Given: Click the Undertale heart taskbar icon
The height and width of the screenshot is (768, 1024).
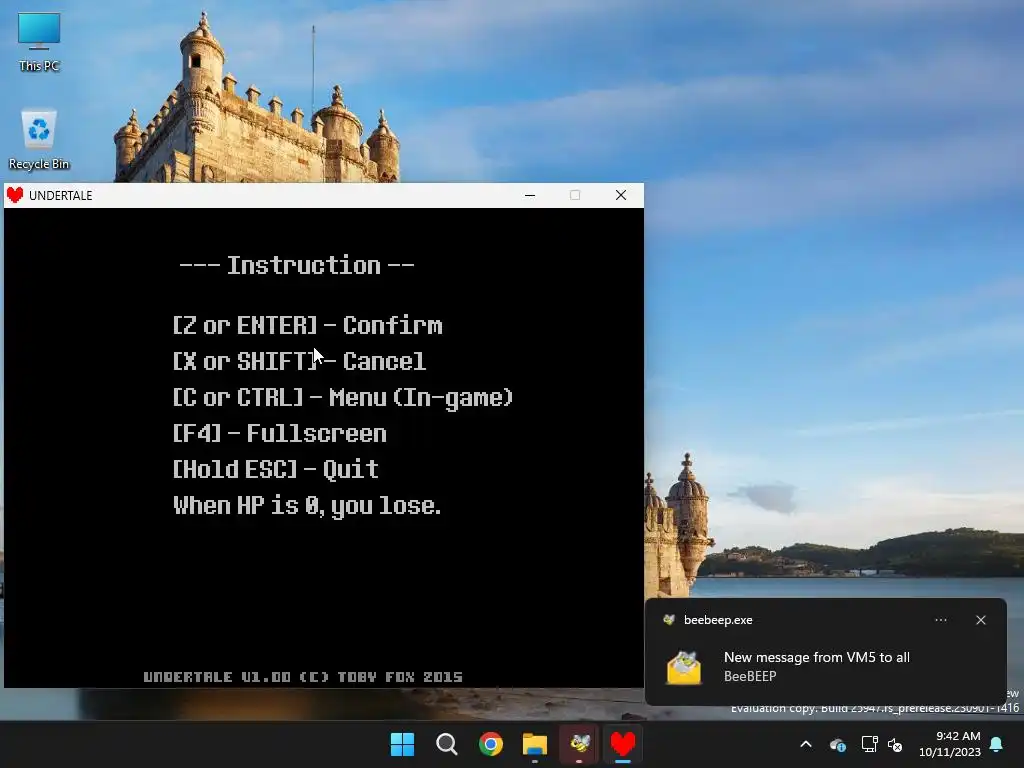Looking at the screenshot, I should click(x=623, y=744).
